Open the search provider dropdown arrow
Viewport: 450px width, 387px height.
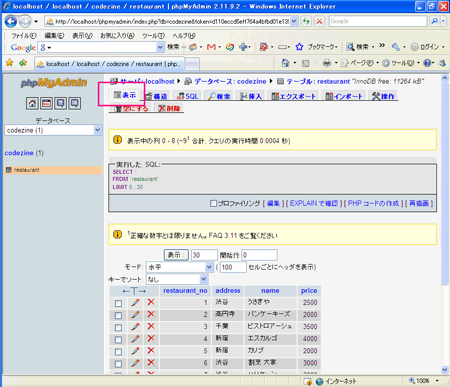tap(443, 21)
